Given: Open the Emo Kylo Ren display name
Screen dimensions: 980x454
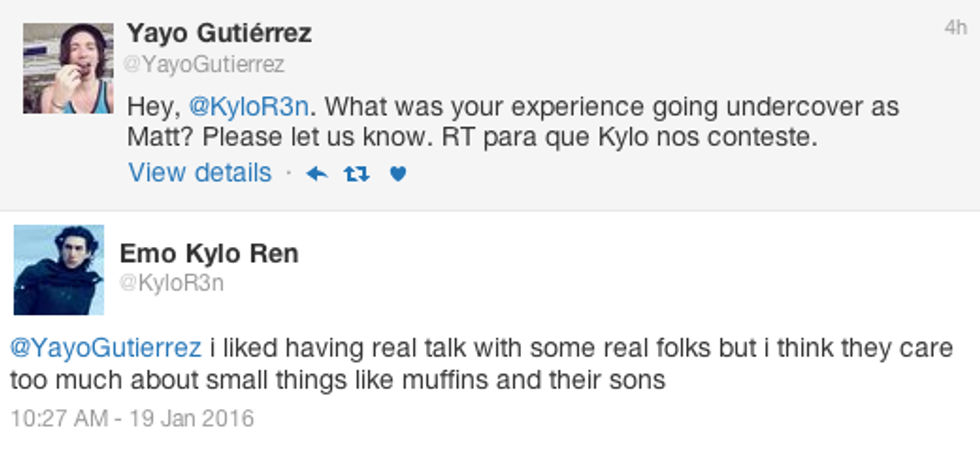Looking at the screenshot, I should point(209,254).
